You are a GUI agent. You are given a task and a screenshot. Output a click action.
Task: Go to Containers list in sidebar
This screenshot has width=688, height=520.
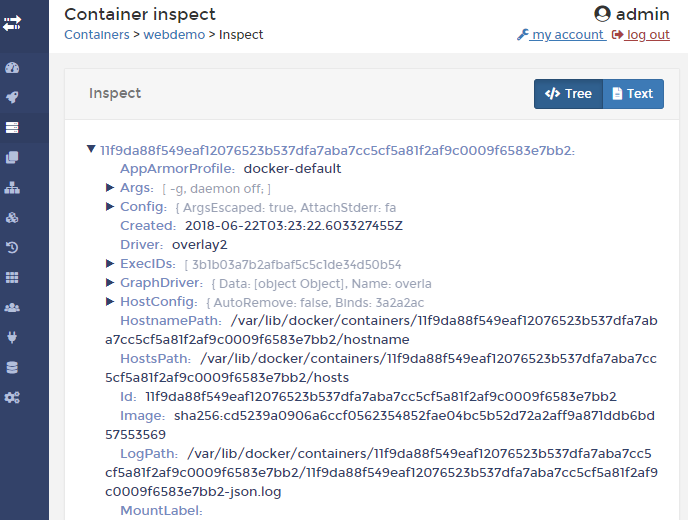pos(12,128)
